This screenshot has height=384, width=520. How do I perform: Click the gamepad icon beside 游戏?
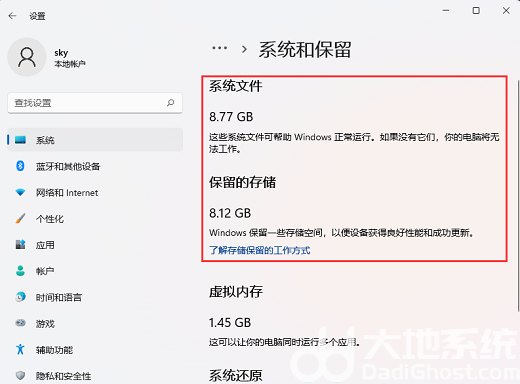point(20,323)
